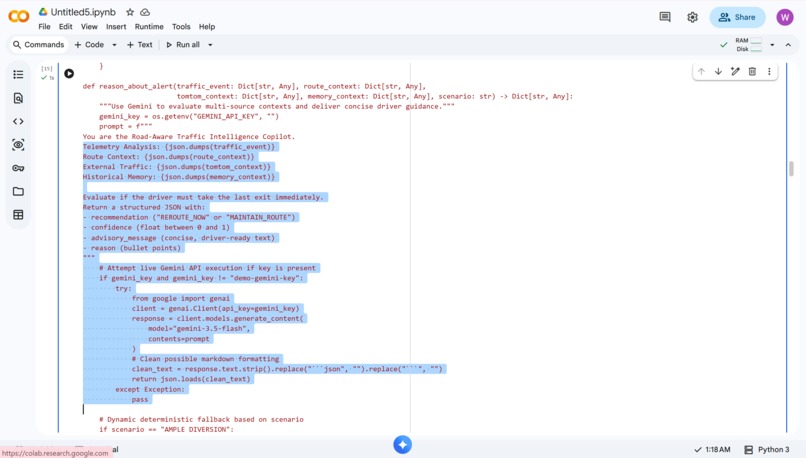The height and width of the screenshot is (458, 806).
Task: Run the code cell play button
Action: 69,74
